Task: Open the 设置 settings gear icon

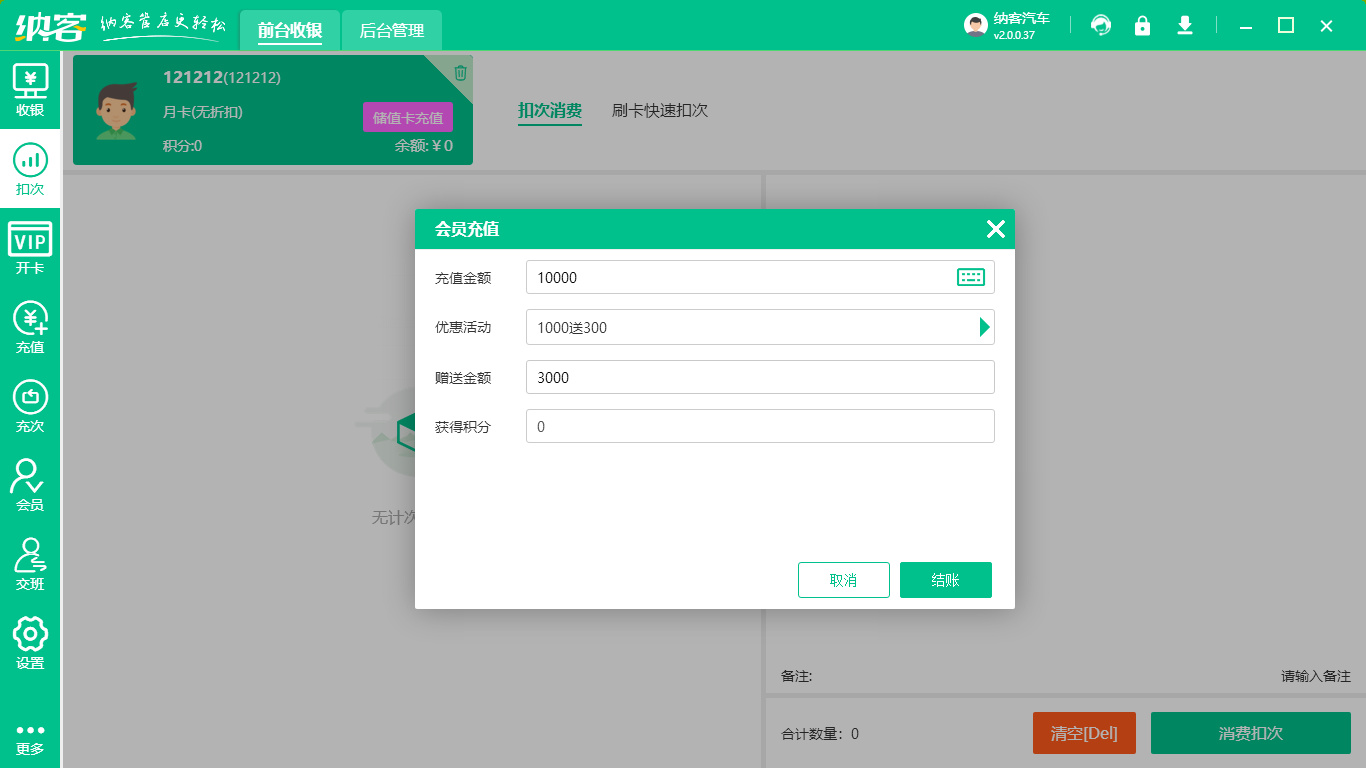Action: pyautogui.click(x=30, y=643)
